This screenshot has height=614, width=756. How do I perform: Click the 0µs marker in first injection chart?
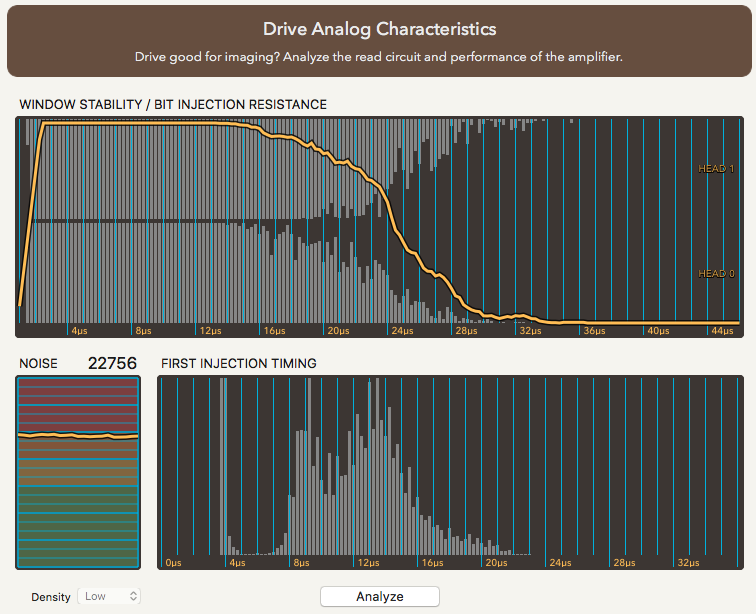pos(173,563)
